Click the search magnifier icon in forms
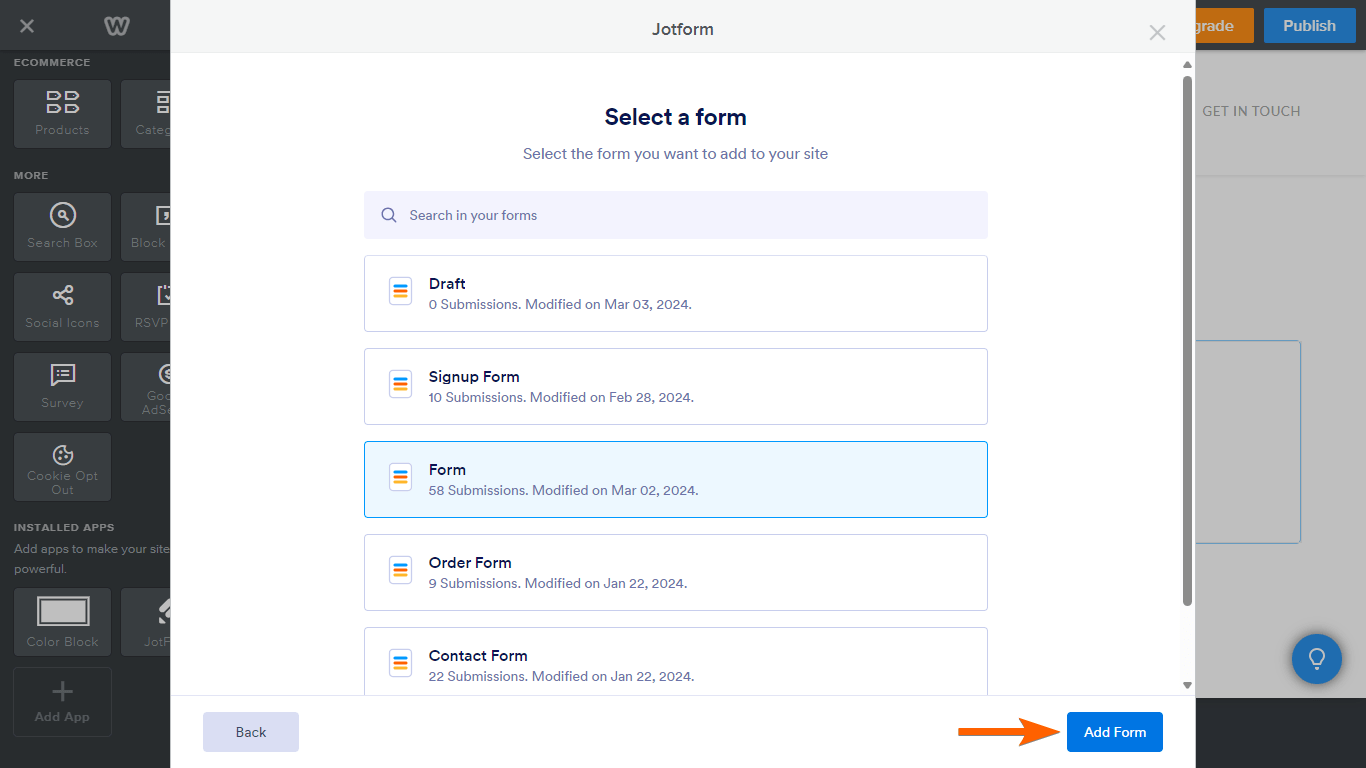Viewport: 1366px width, 768px height. [x=389, y=215]
